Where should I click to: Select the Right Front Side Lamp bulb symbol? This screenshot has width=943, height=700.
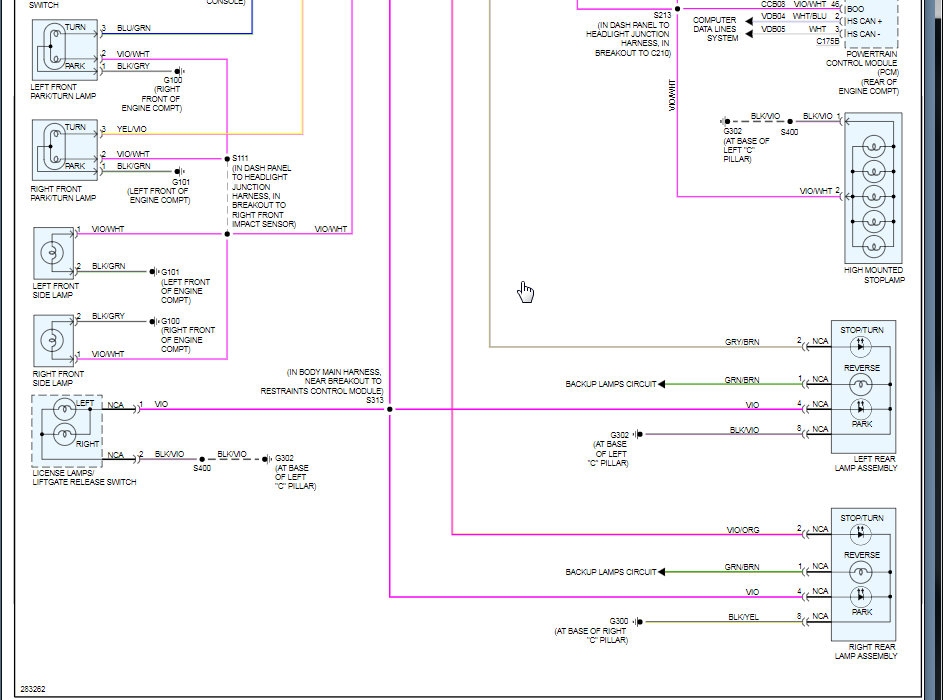click(x=52, y=340)
